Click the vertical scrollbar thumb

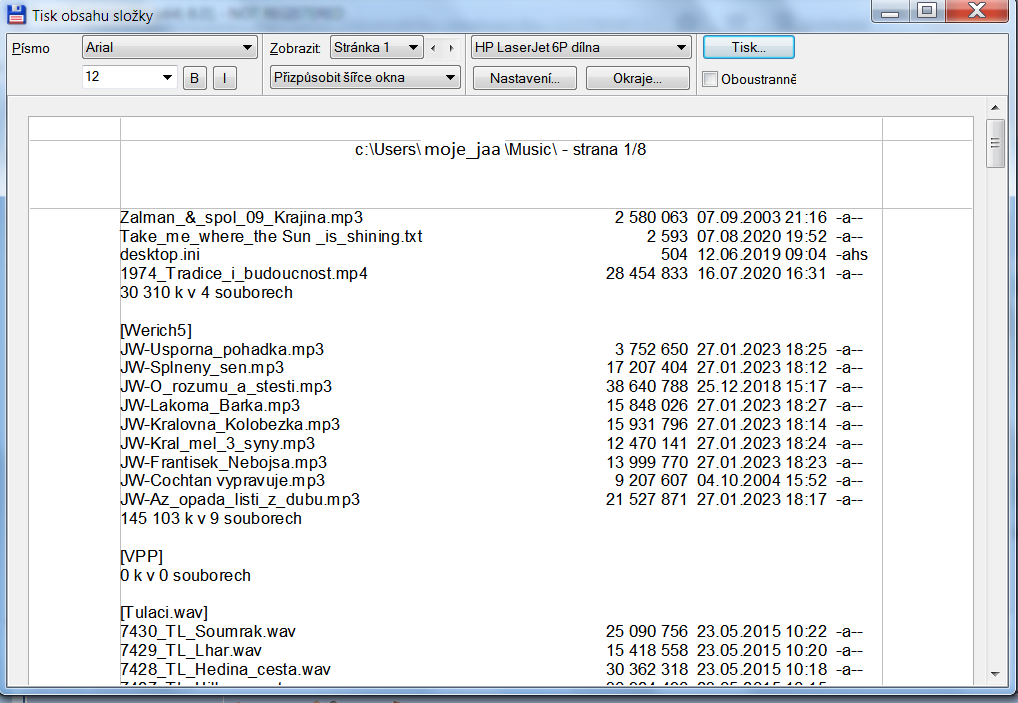click(x=994, y=142)
